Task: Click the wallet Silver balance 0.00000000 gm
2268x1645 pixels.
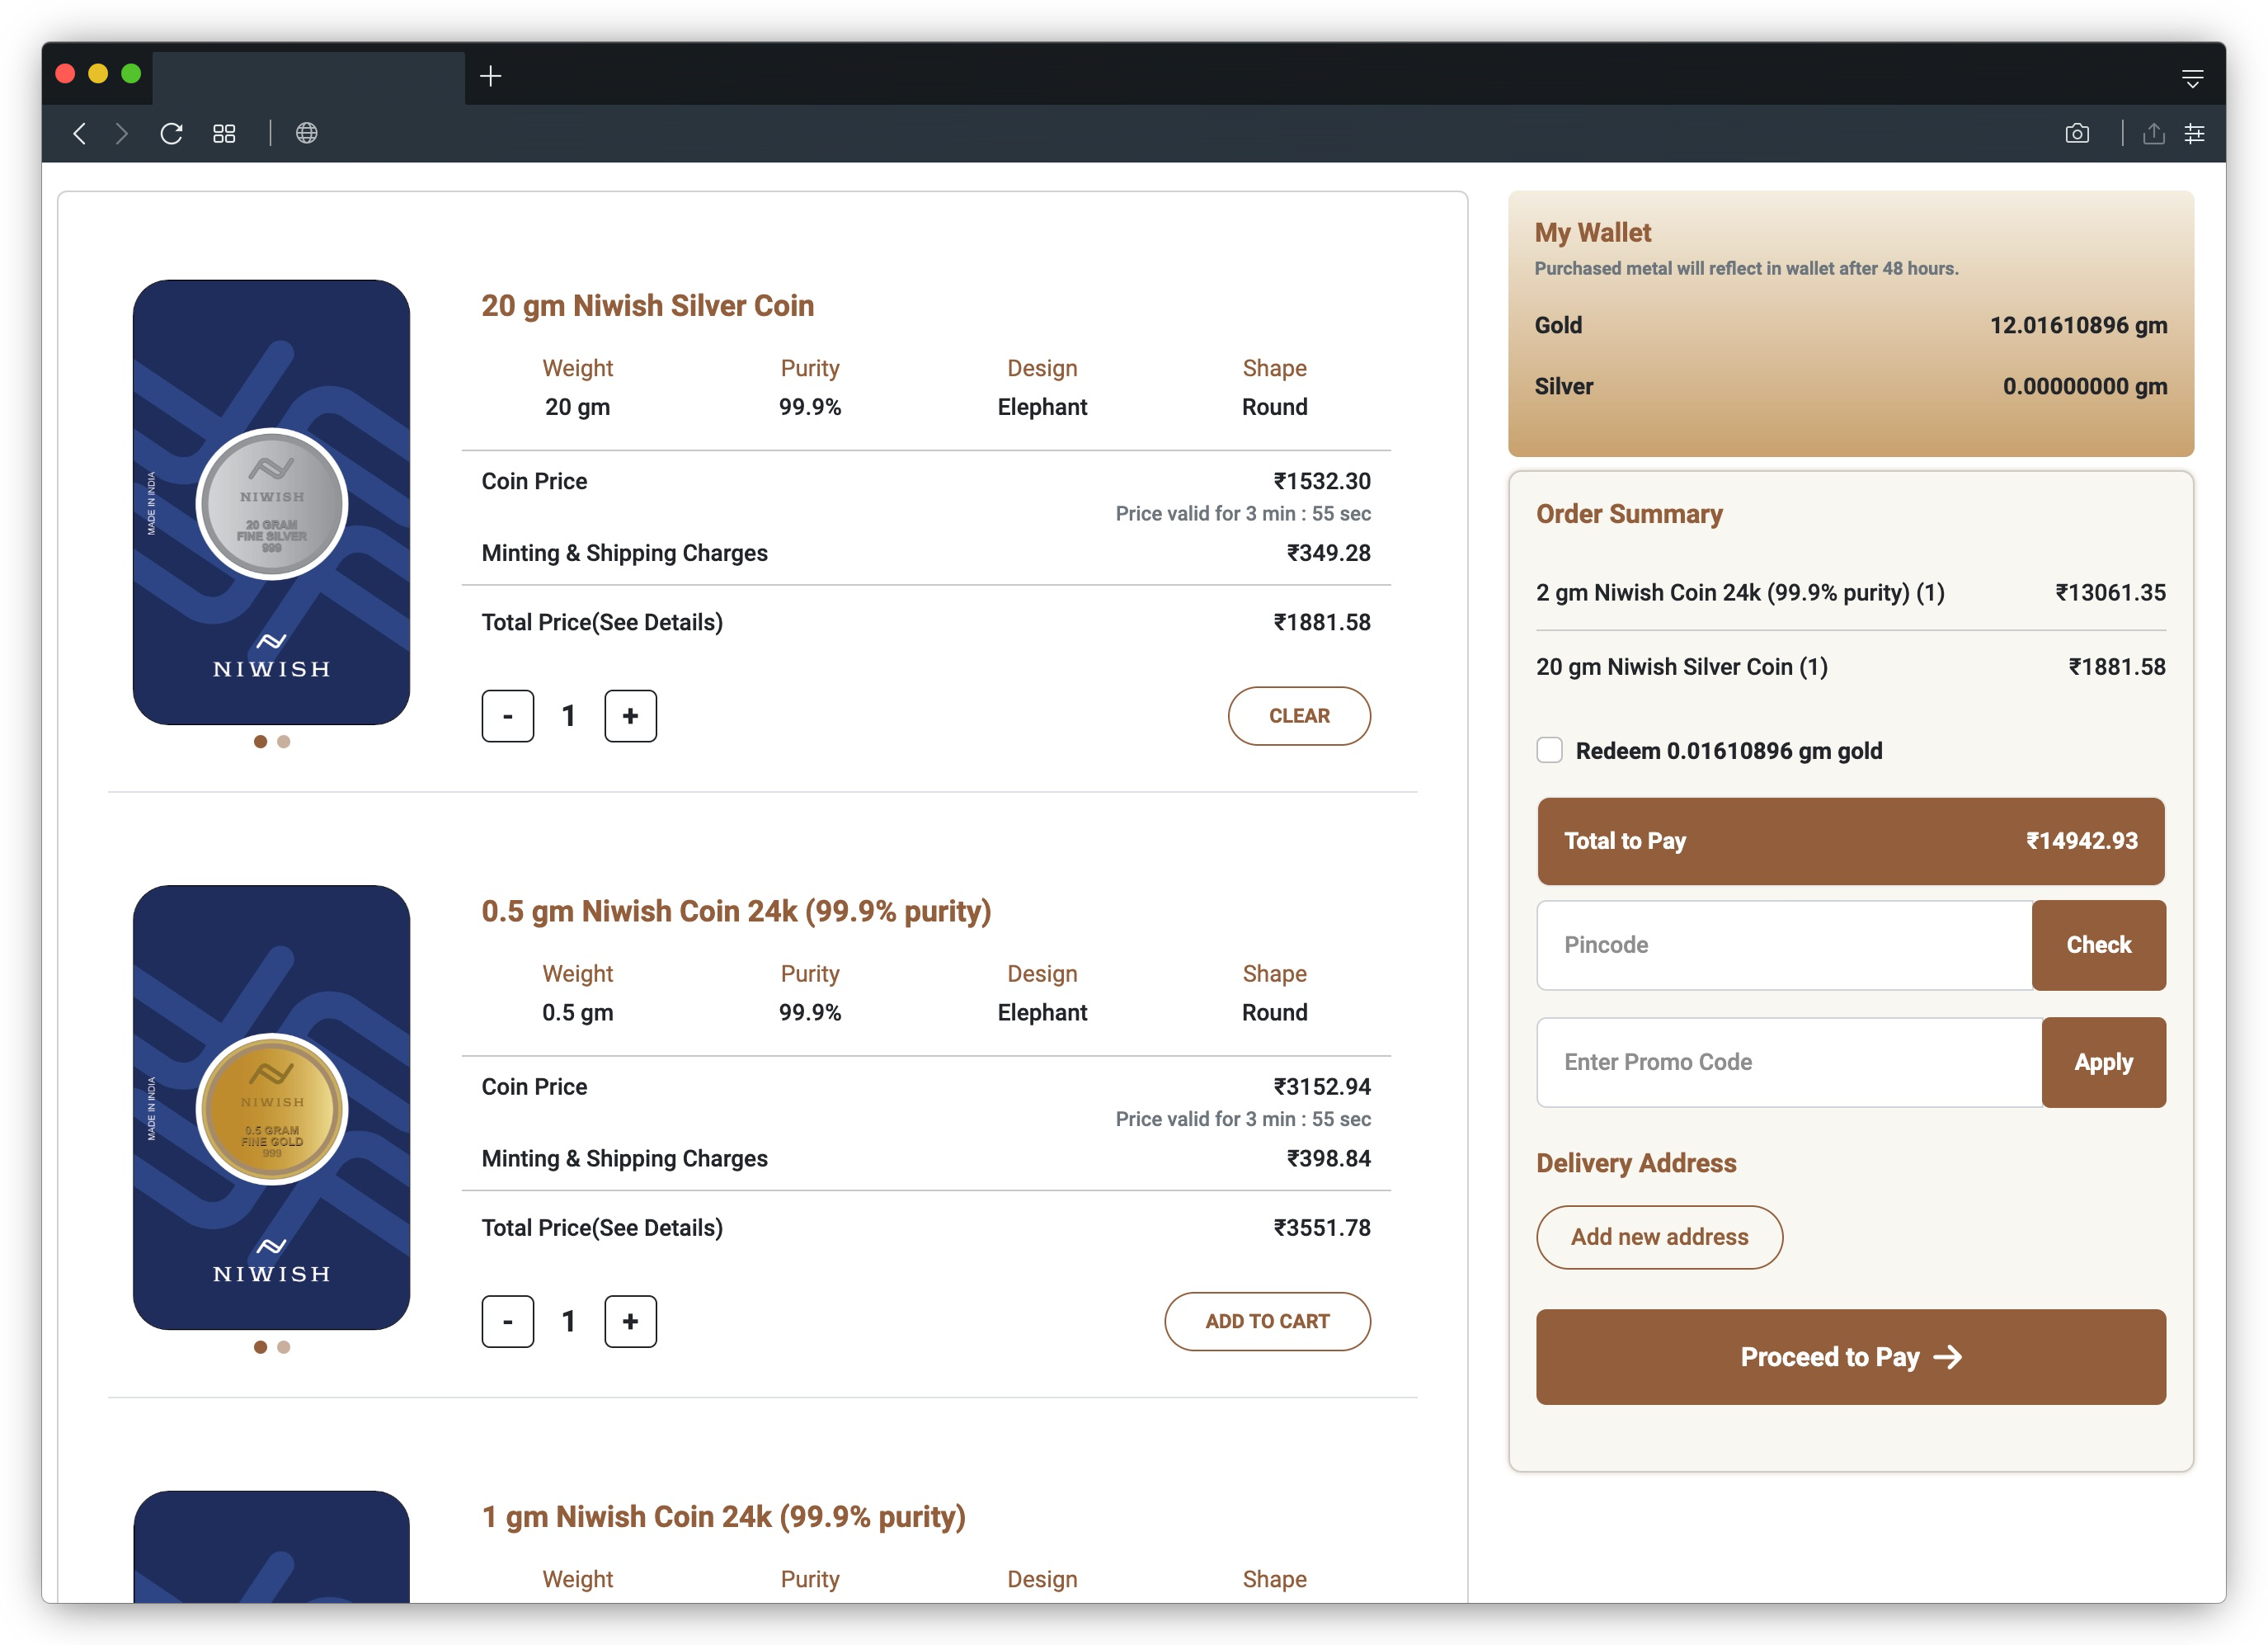Action: 2085,386
